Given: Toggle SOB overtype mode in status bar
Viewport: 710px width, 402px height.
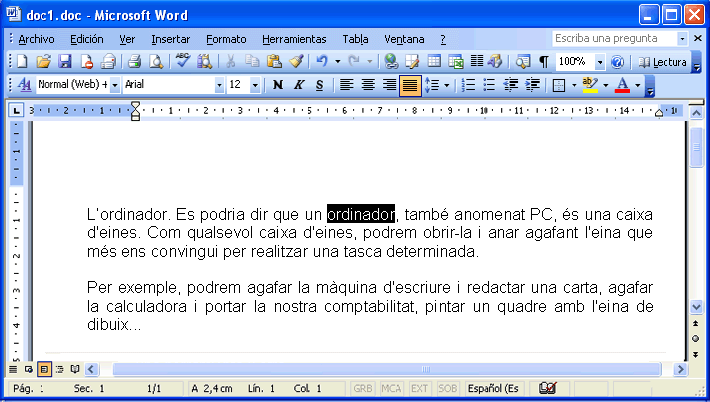Looking at the screenshot, I should [x=447, y=388].
